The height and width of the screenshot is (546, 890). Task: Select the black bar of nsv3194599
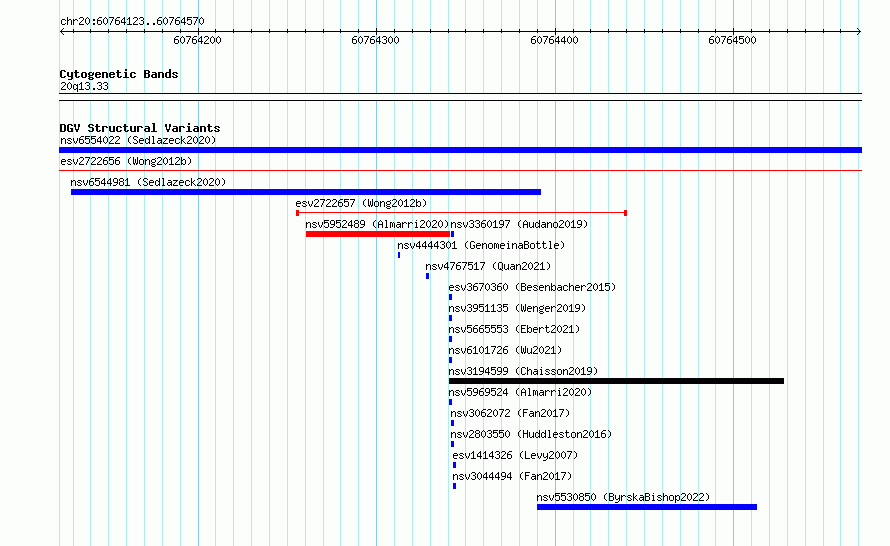pos(616,381)
